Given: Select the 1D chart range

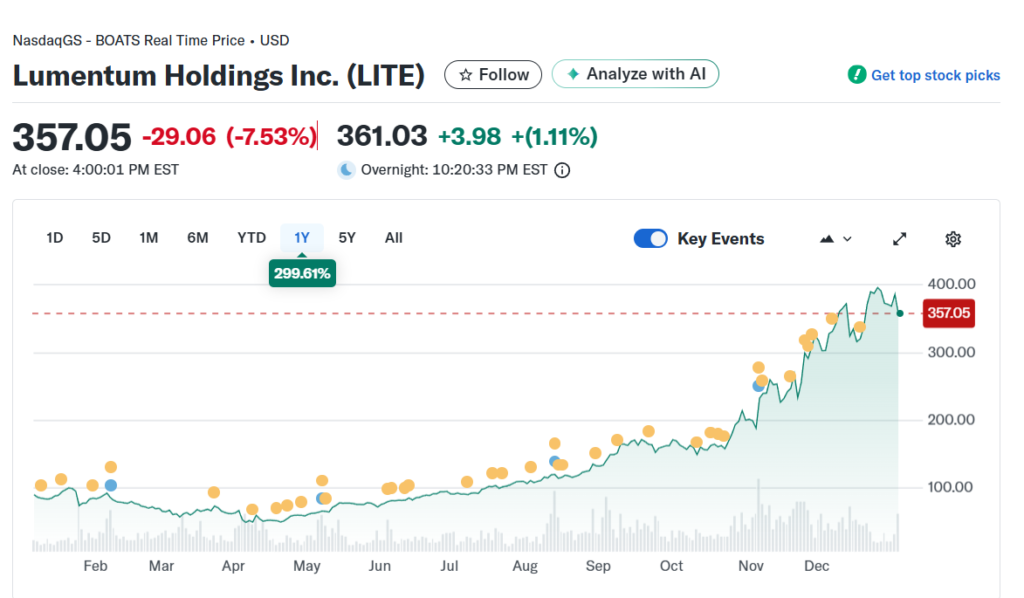Looking at the screenshot, I should pos(55,238).
